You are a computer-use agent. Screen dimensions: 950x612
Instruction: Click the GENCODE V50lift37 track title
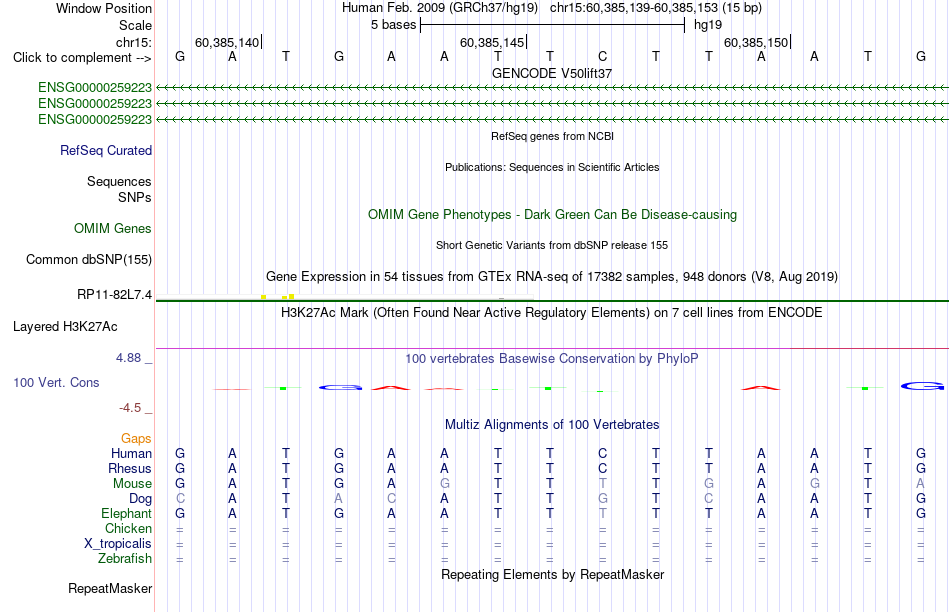(x=552, y=73)
